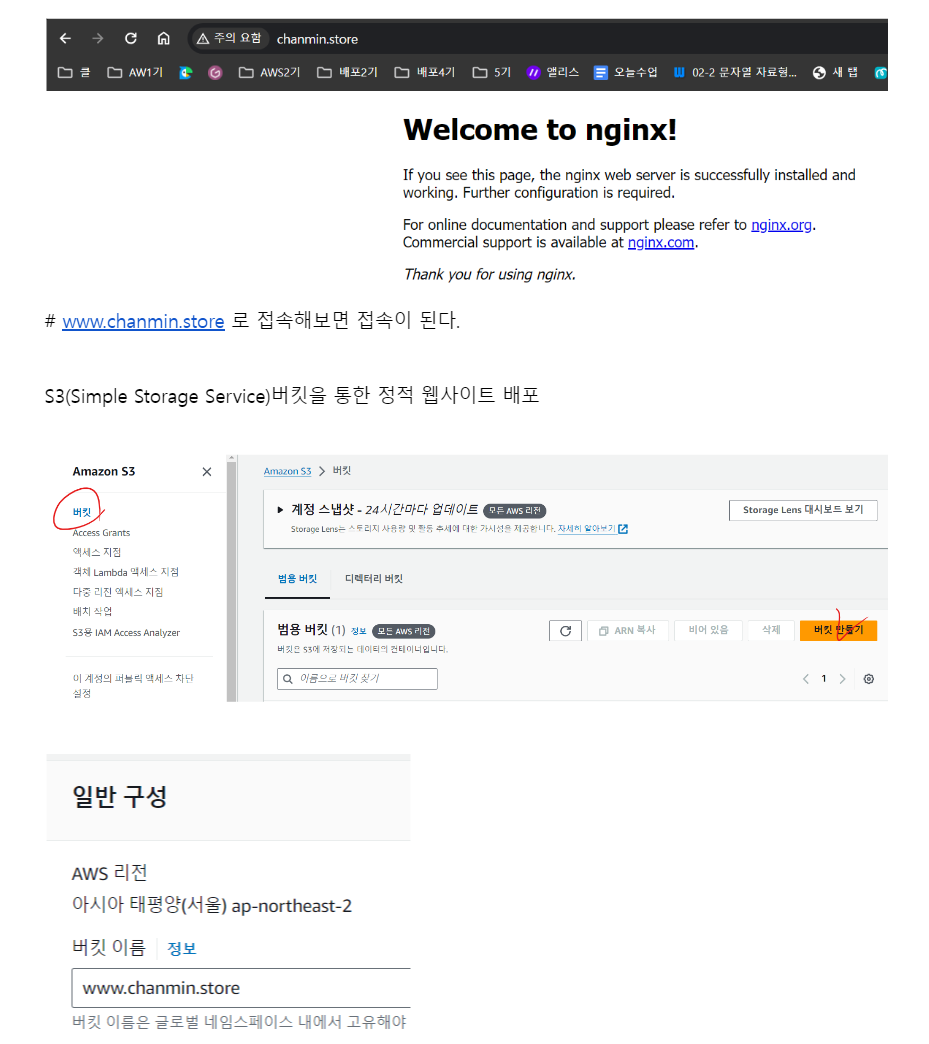
Task: Open the www.chanmin.store hyperlink
Action: click(x=143, y=321)
